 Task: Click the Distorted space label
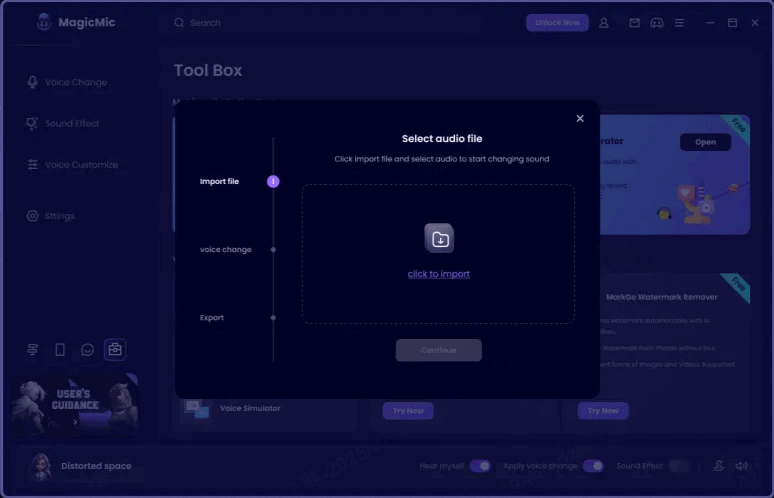pos(96,466)
